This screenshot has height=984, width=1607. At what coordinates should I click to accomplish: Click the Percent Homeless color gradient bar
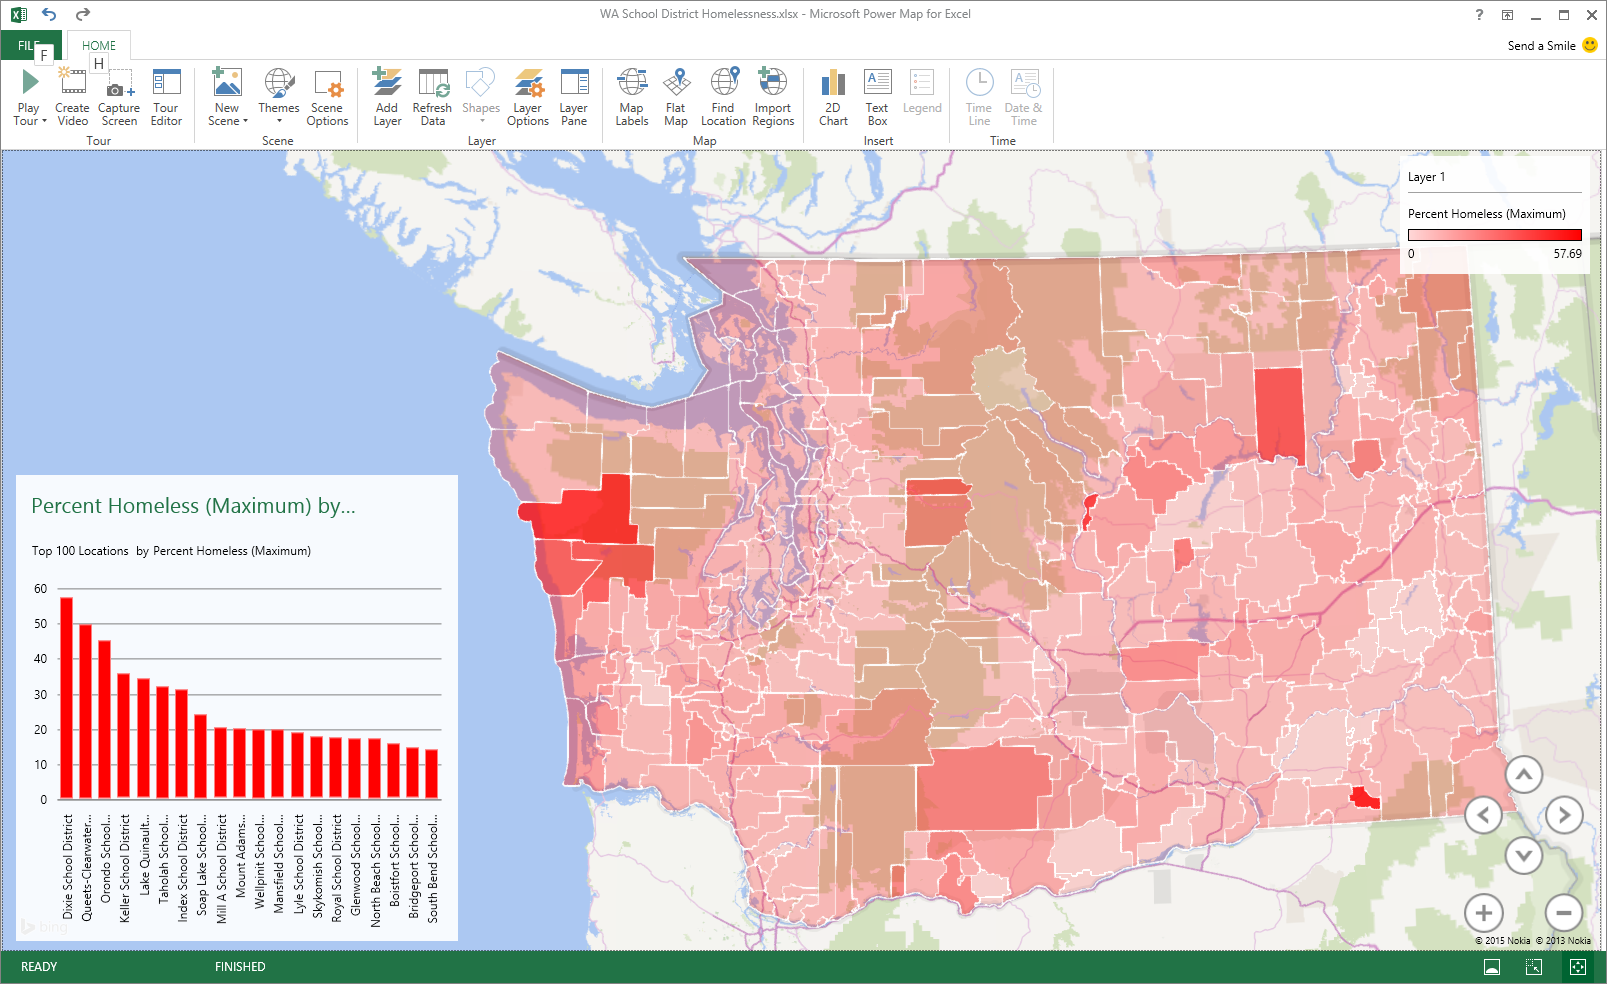1494,235
